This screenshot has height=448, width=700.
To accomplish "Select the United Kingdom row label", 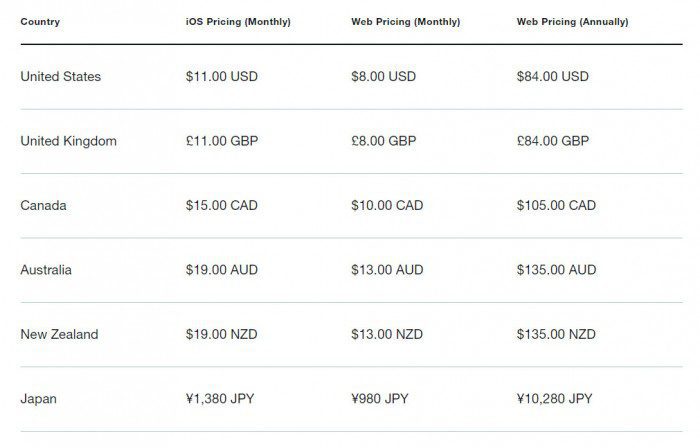I will [x=68, y=141].
